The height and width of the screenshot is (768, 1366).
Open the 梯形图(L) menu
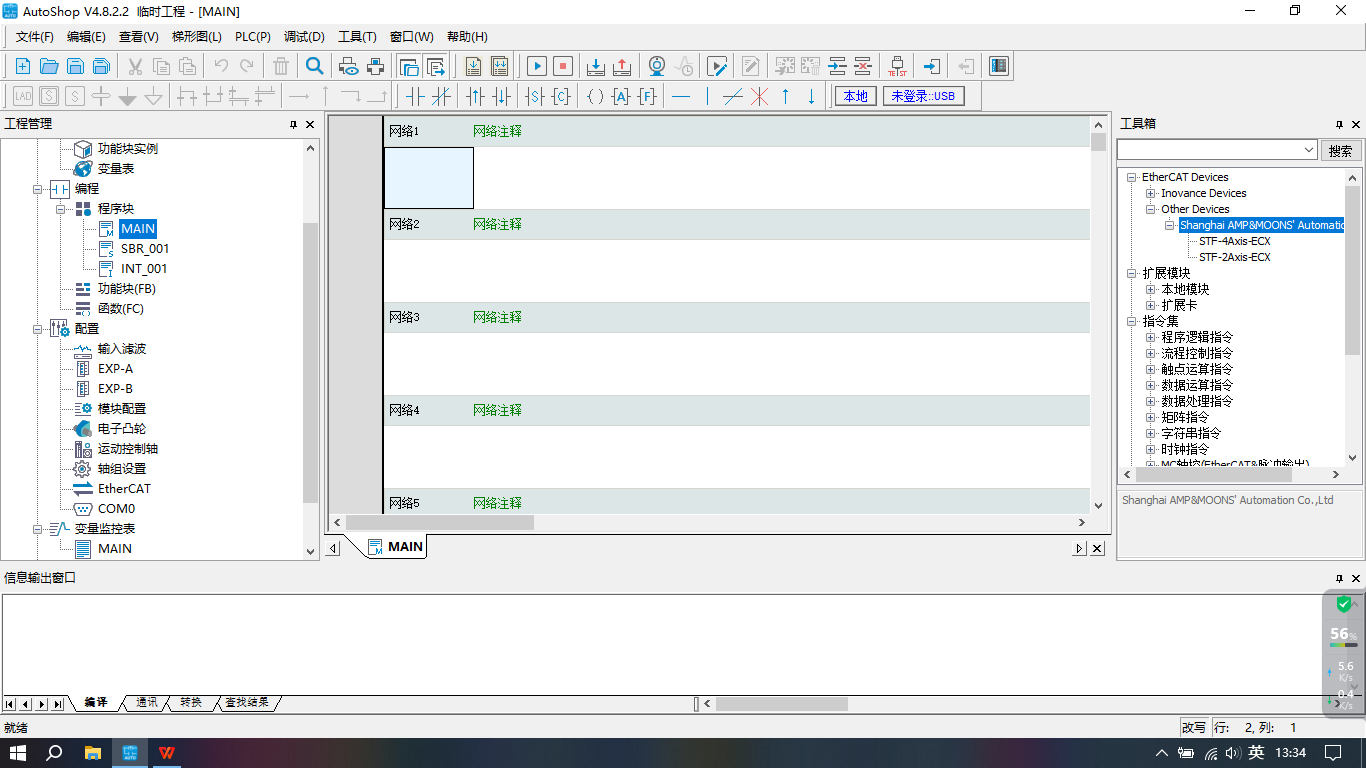point(197,37)
